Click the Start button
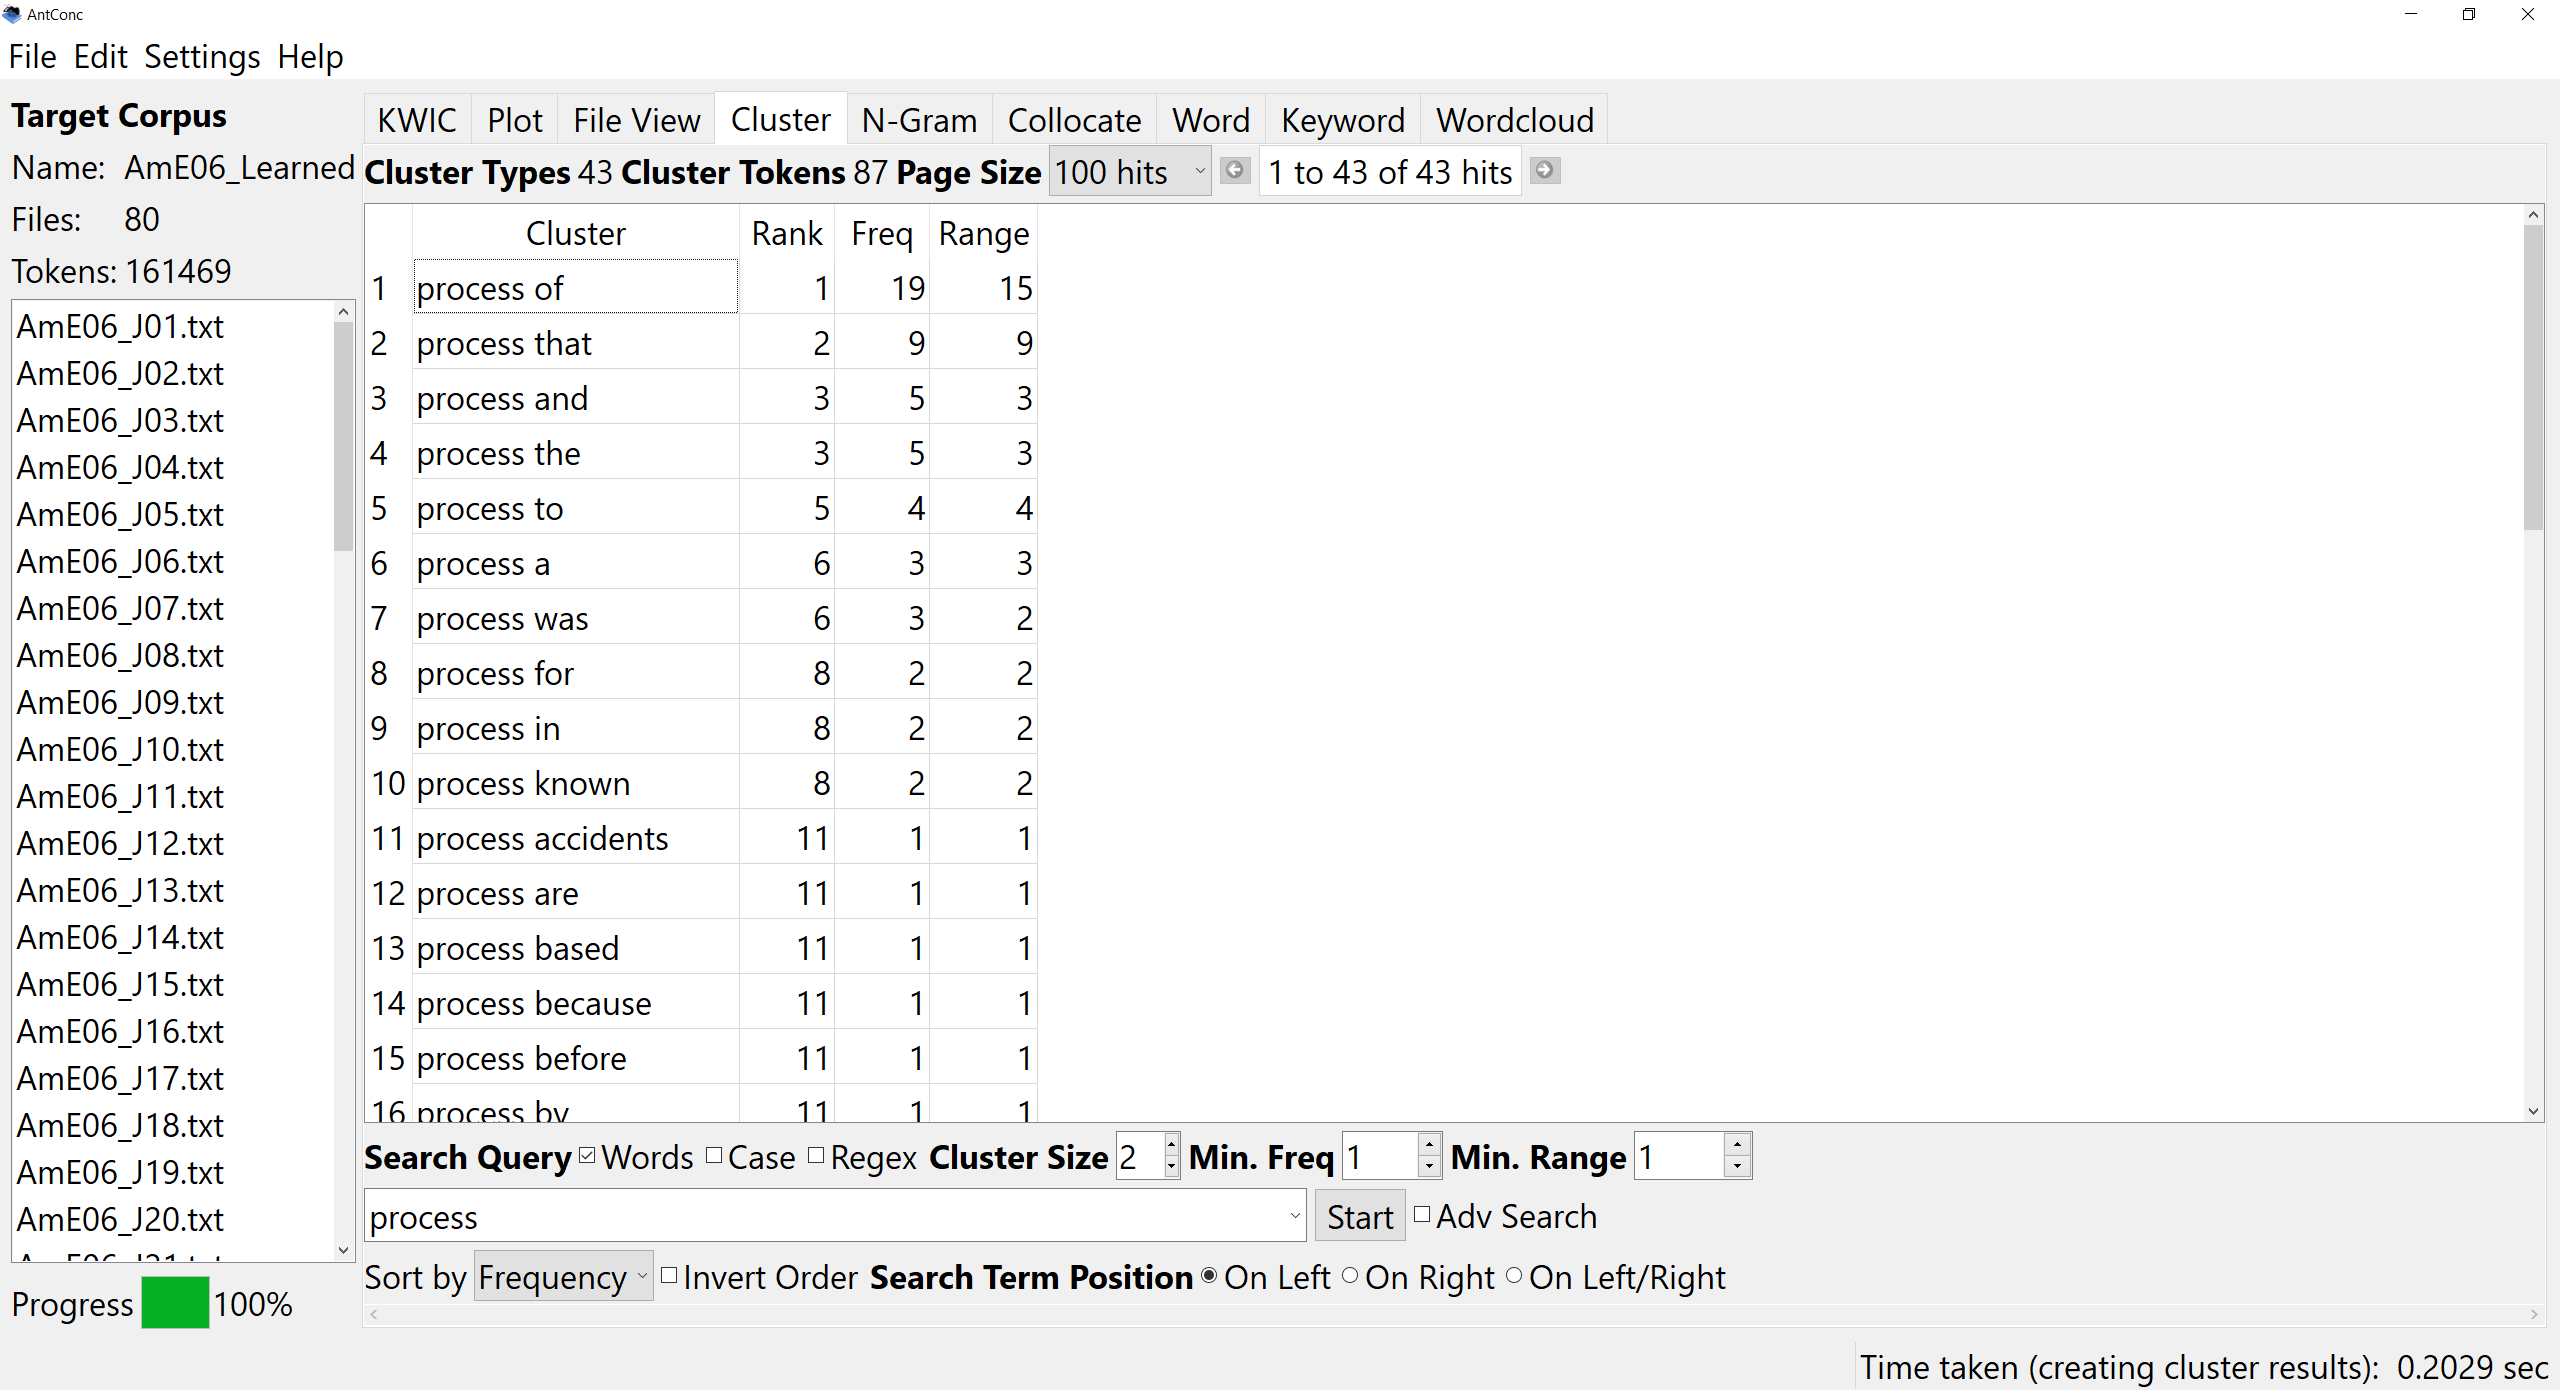Screen dimensions: 2560x1390 (1360, 1215)
